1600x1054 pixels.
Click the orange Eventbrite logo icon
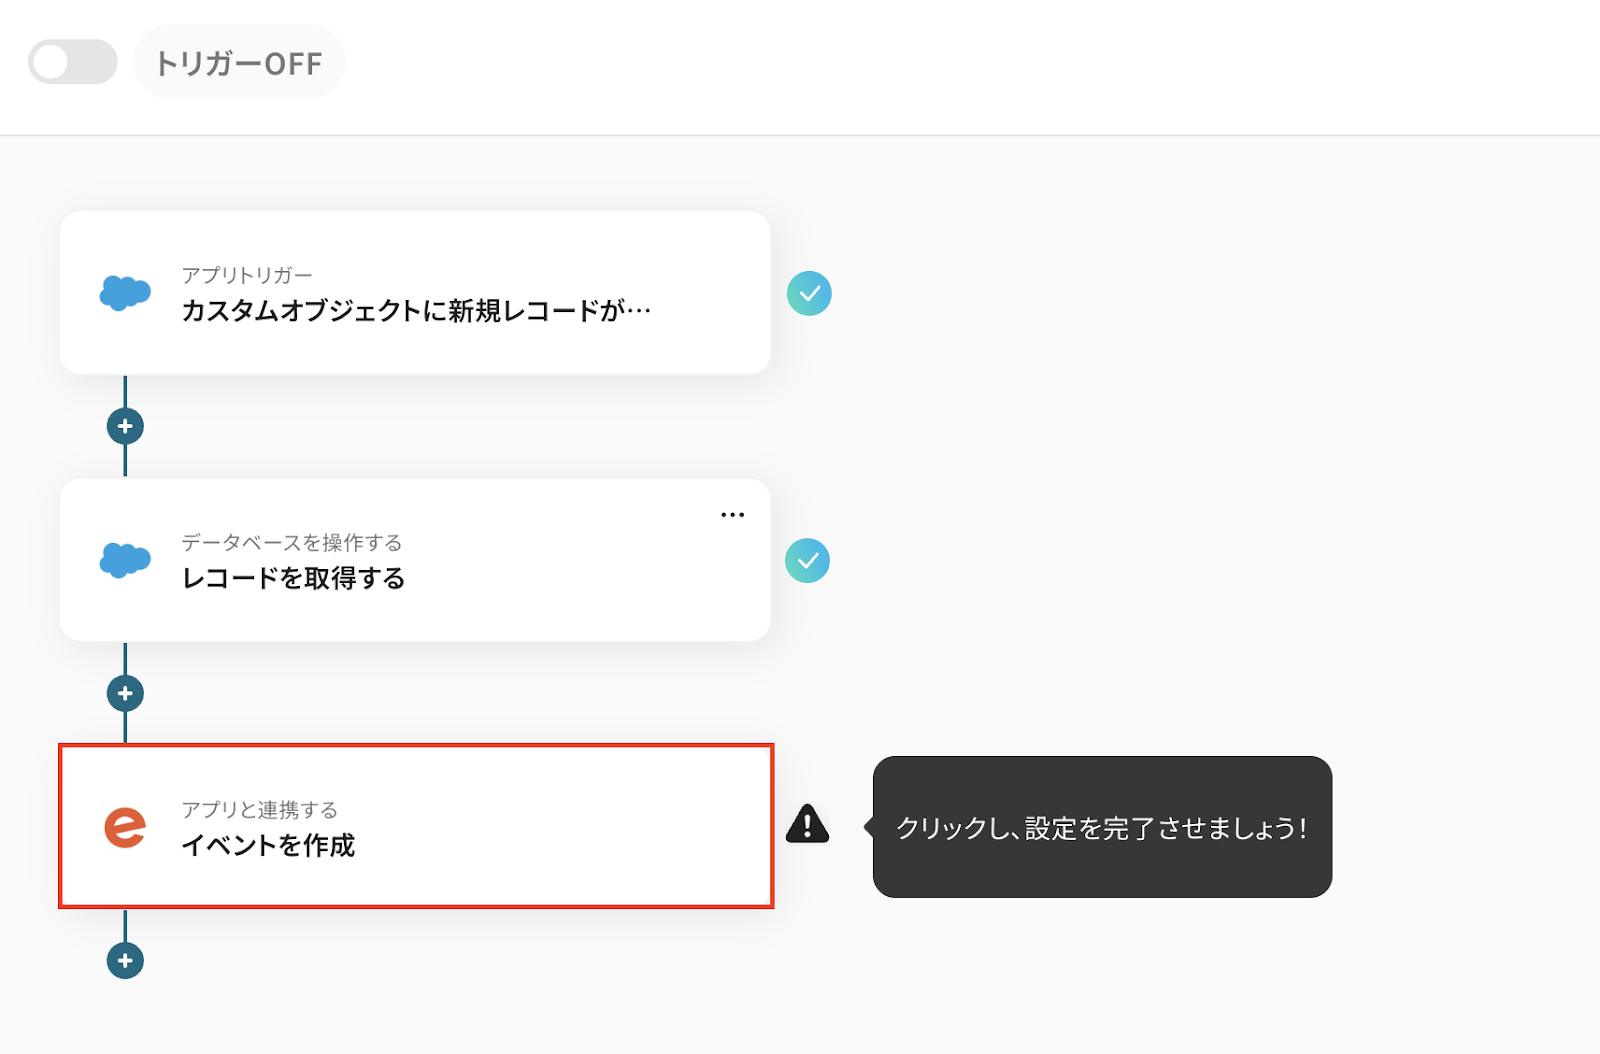coord(125,827)
